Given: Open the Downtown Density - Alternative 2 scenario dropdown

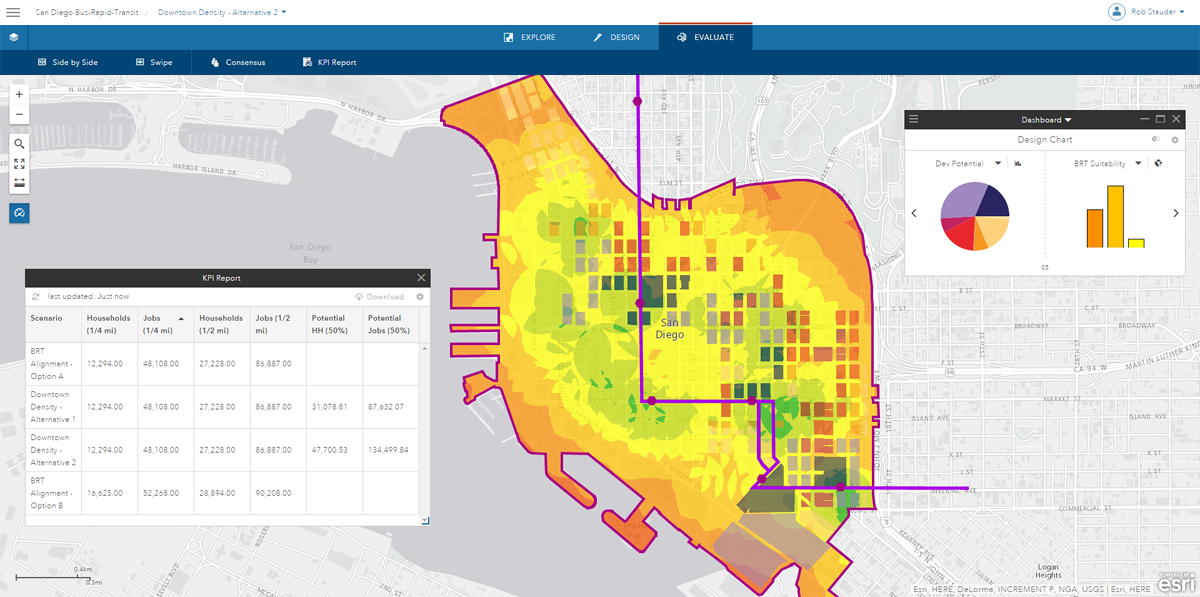Looking at the screenshot, I should pos(221,12).
